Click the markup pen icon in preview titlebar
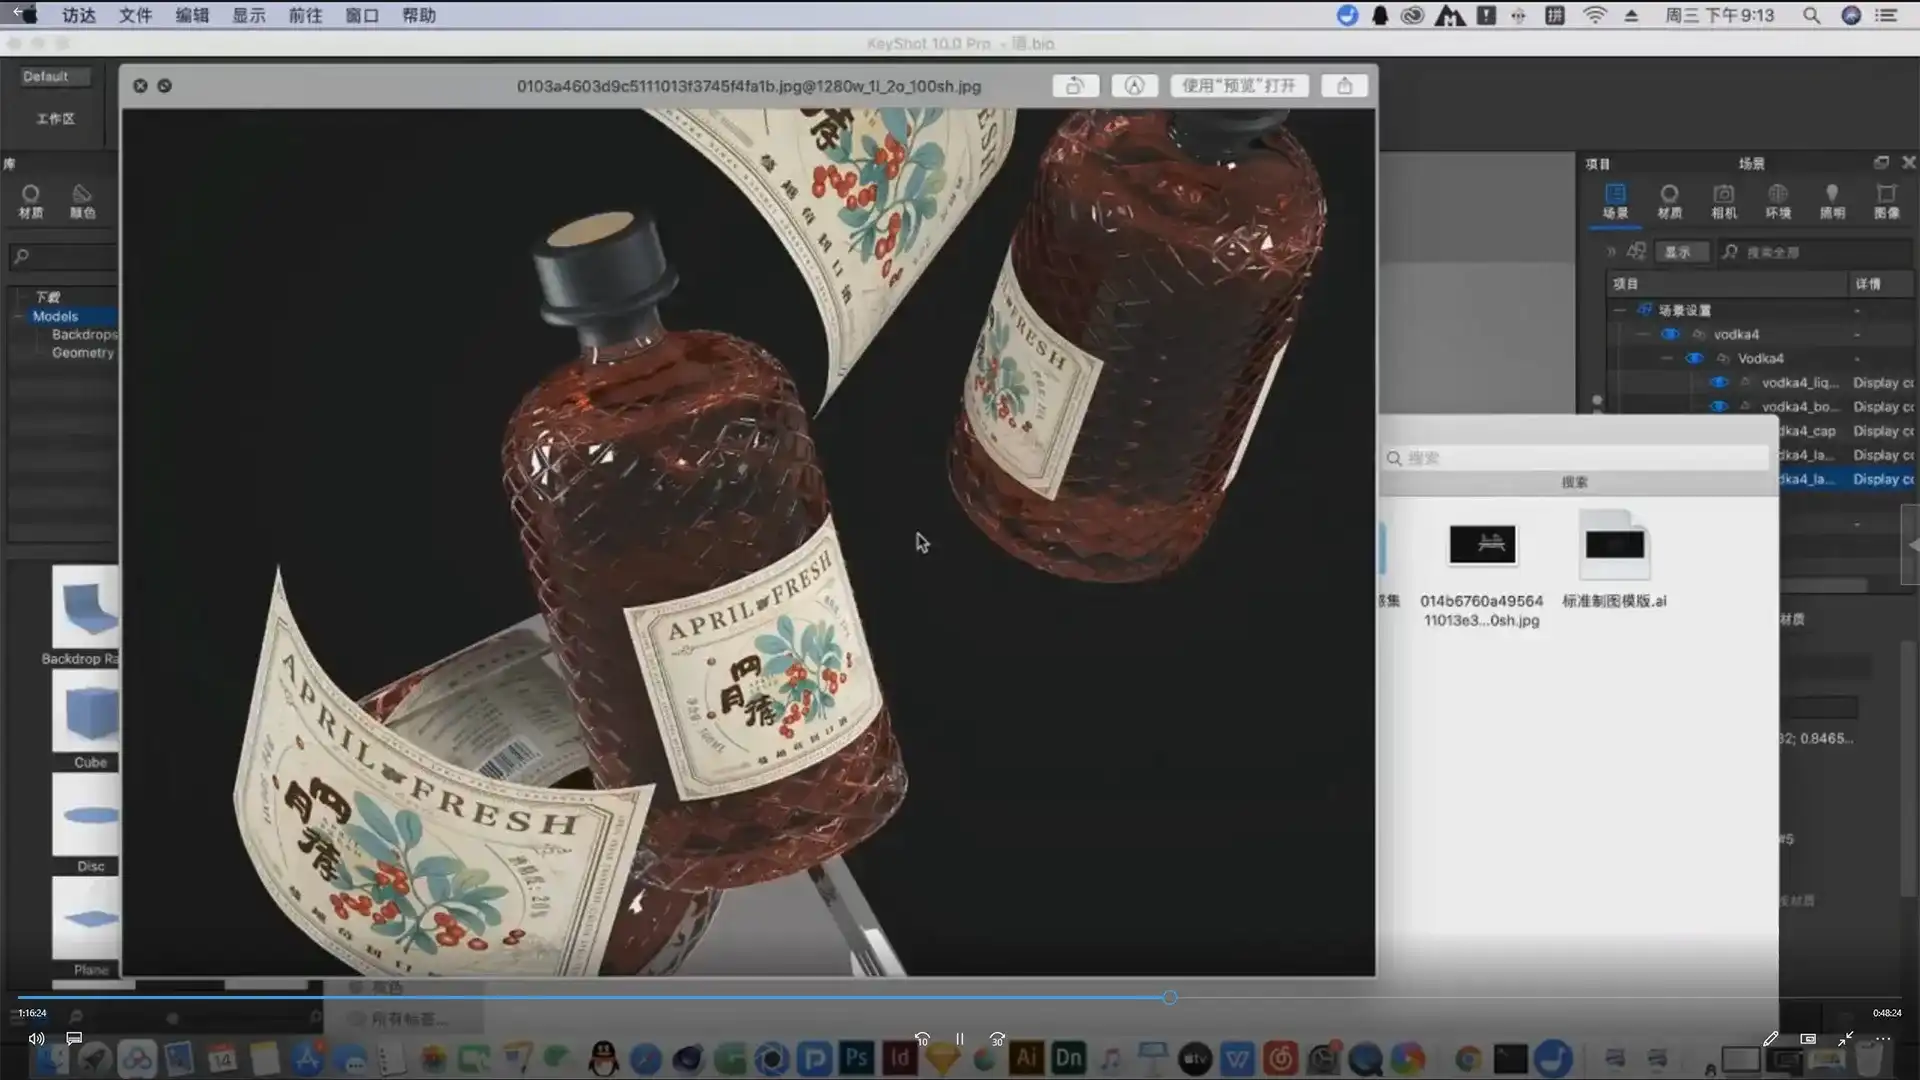Viewport: 1920px width, 1080px height. 1134,86
